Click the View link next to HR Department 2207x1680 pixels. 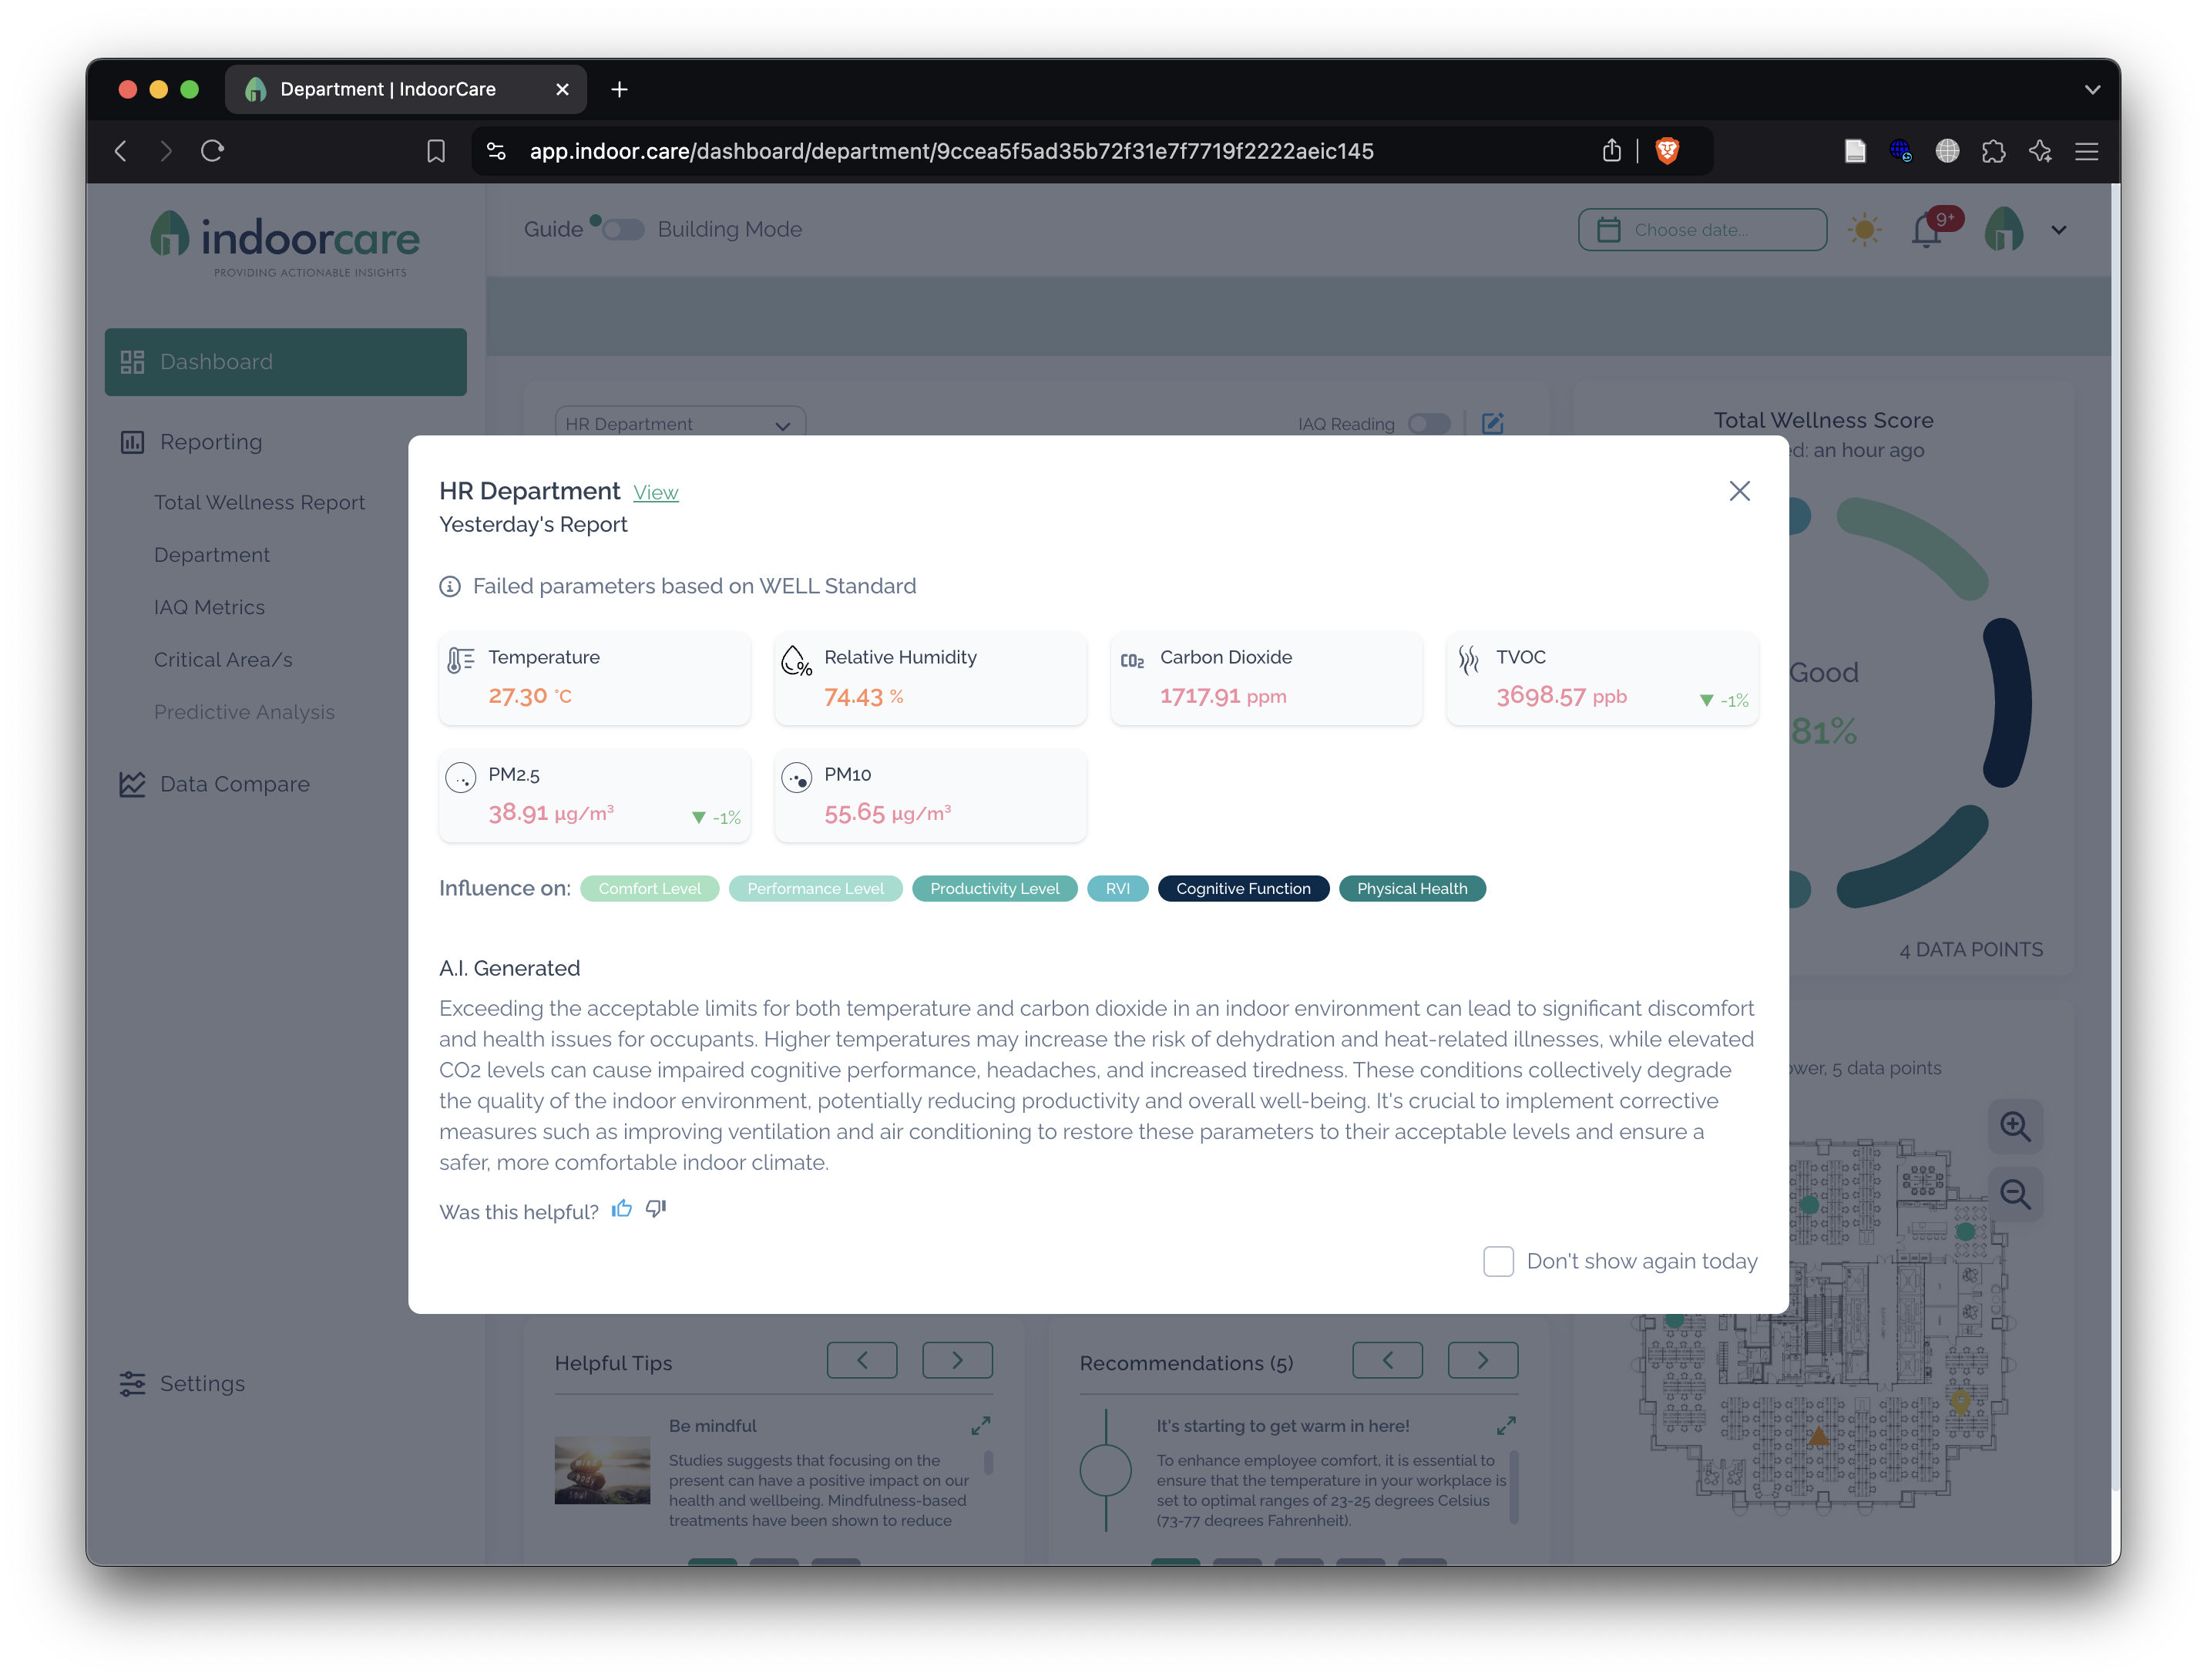pyautogui.click(x=655, y=492)
